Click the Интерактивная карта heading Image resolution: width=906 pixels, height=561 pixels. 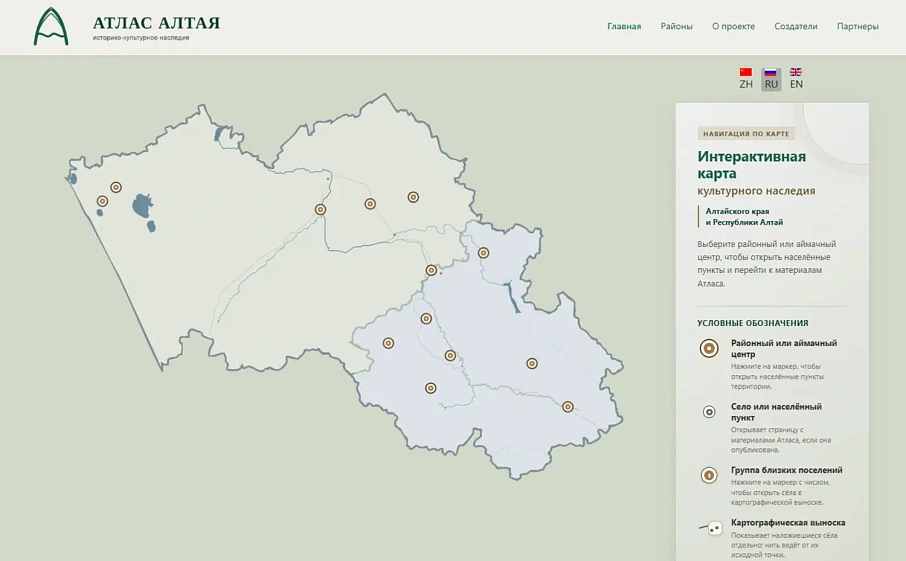[751, 165]
